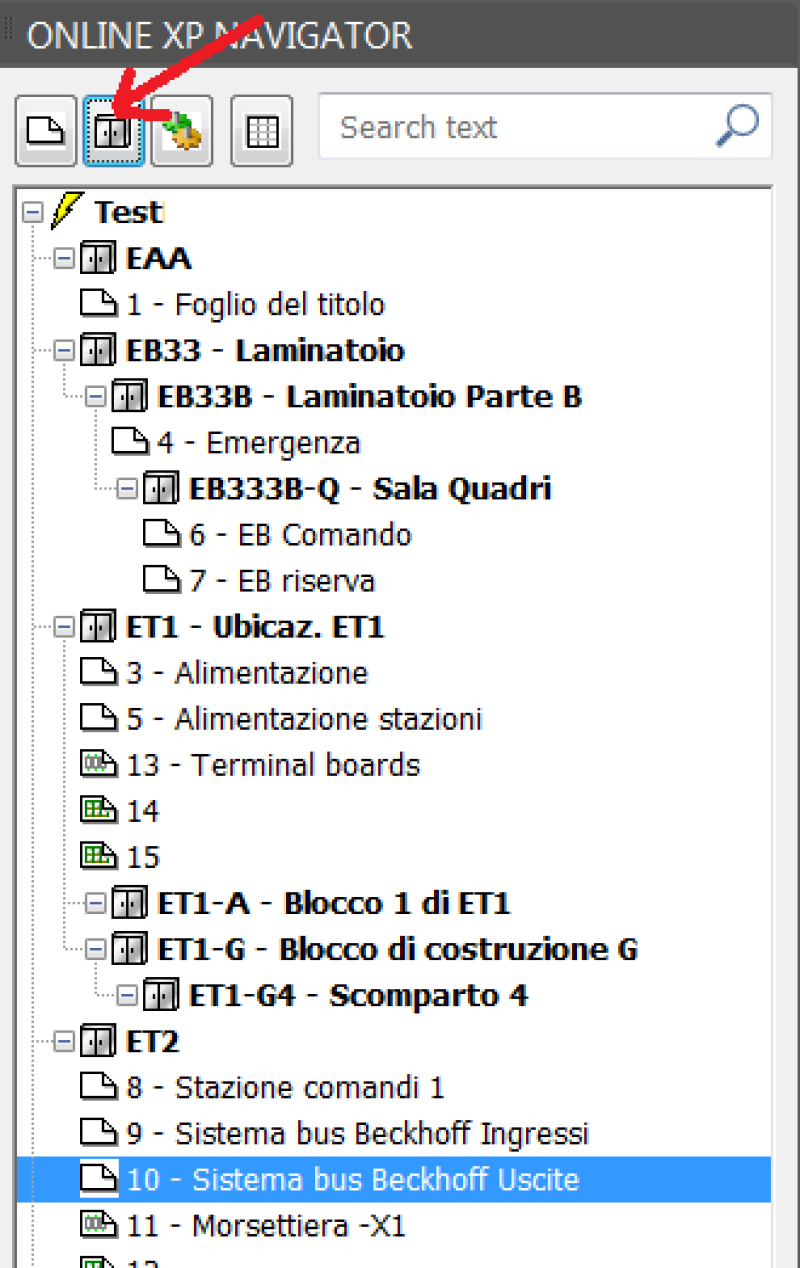
Task: Collapse ET1-G - Blocco di costruzione G
Action: click(96, 949)
